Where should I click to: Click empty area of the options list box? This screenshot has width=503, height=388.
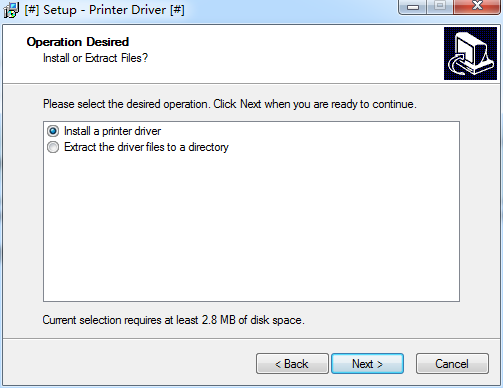(x=251, y=227)
